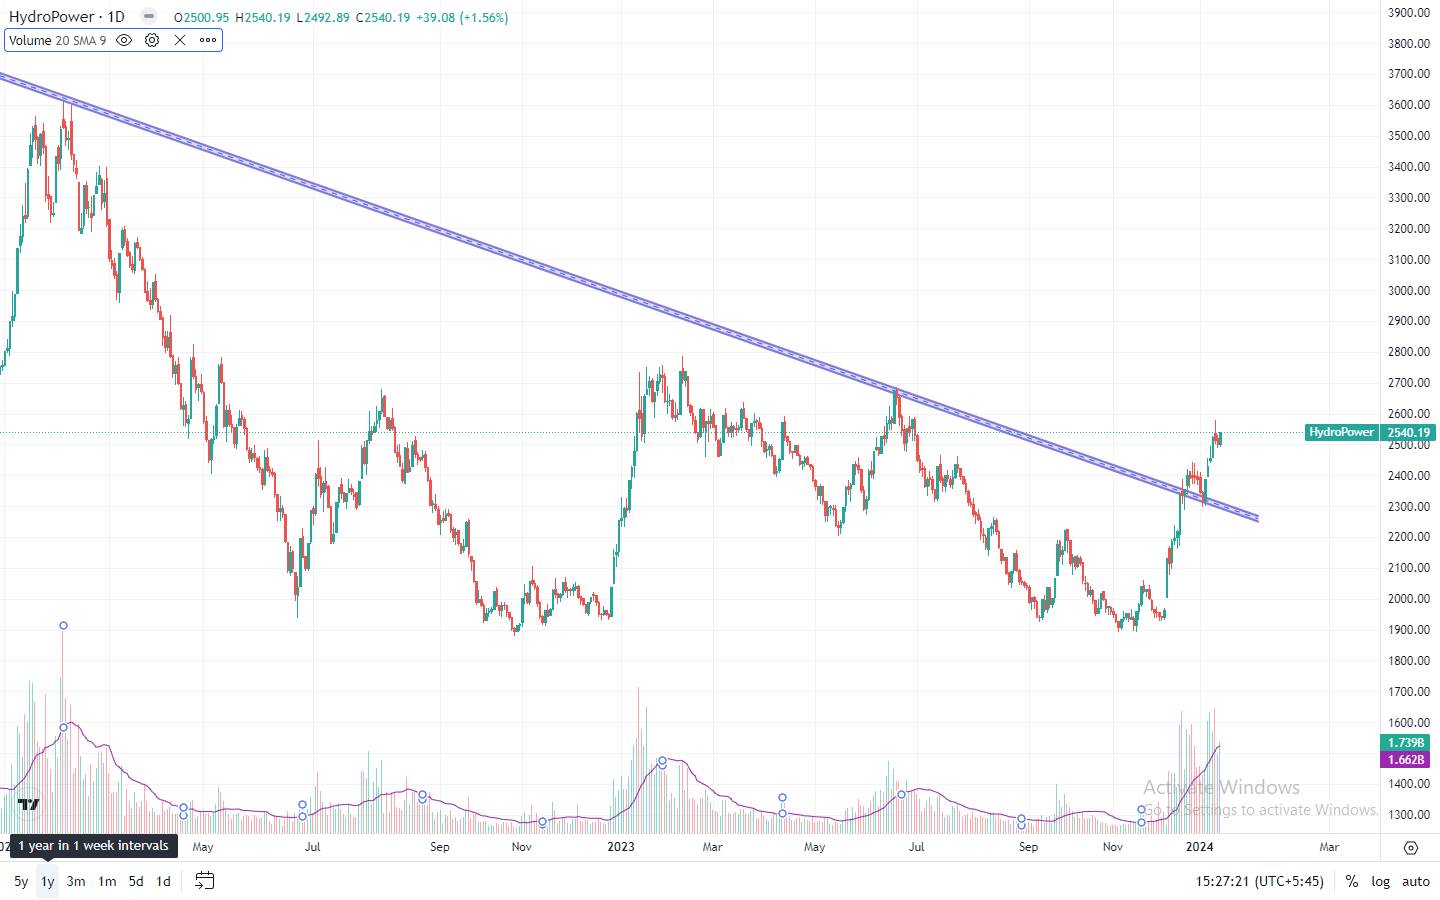Open the Go to date calendar icon
This screenshot has height=900, width=1440.
[x=204, y=881]
